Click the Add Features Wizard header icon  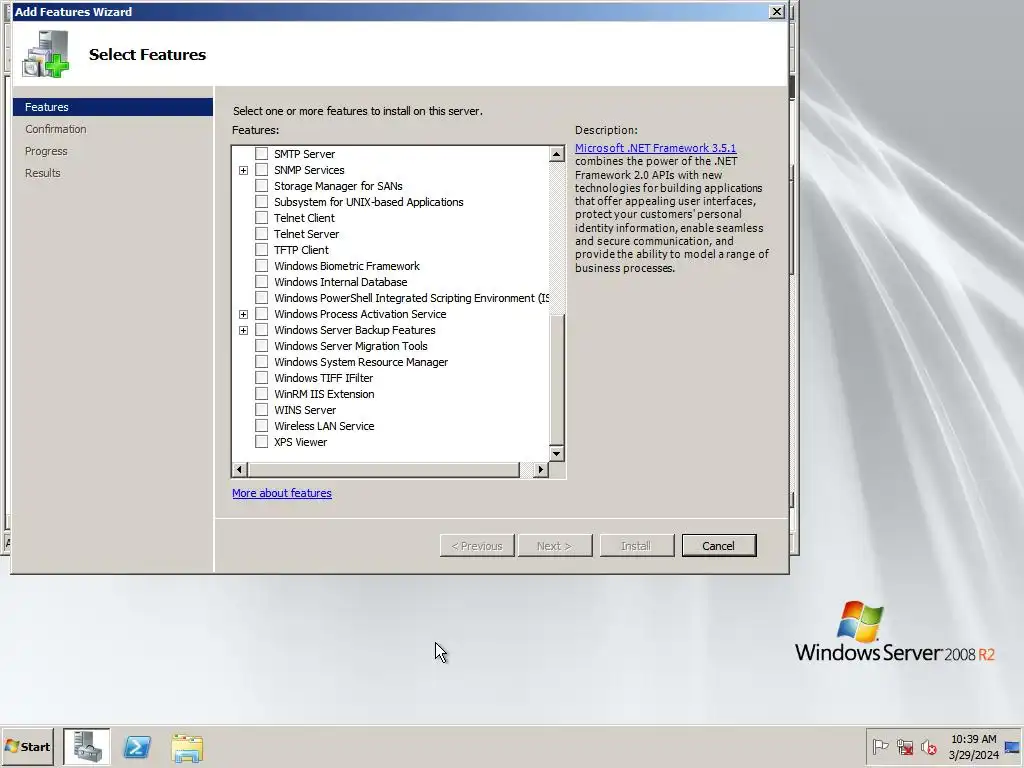pyautogui.click(x=46, y=54)
